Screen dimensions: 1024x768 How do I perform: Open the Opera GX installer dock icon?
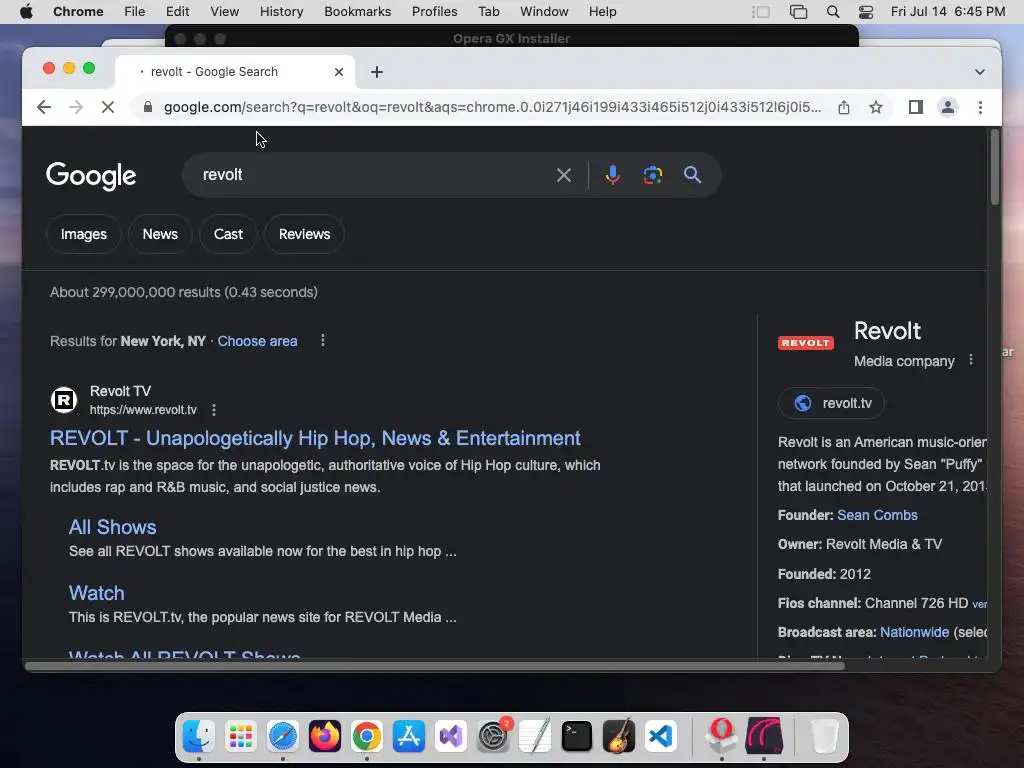click(722, 735)
